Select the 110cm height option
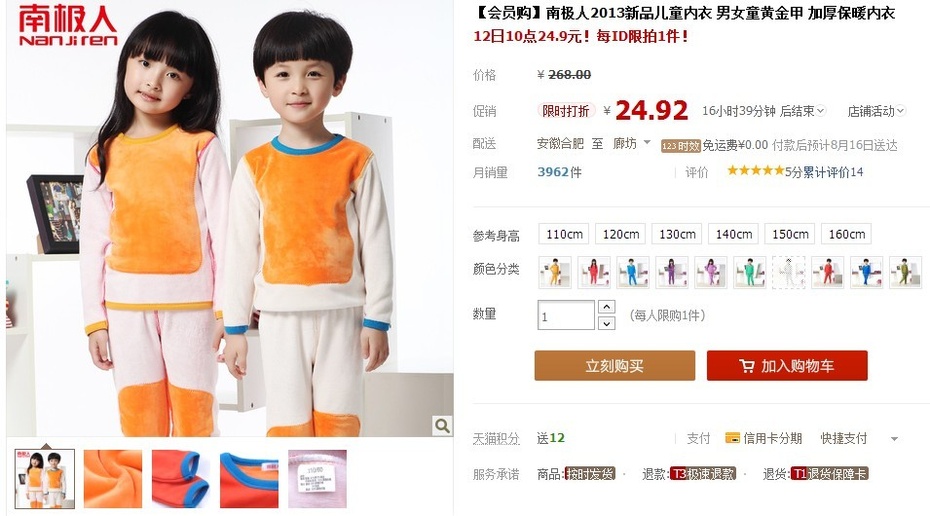Viewport: 930px width, 516px height. [564, 234]
